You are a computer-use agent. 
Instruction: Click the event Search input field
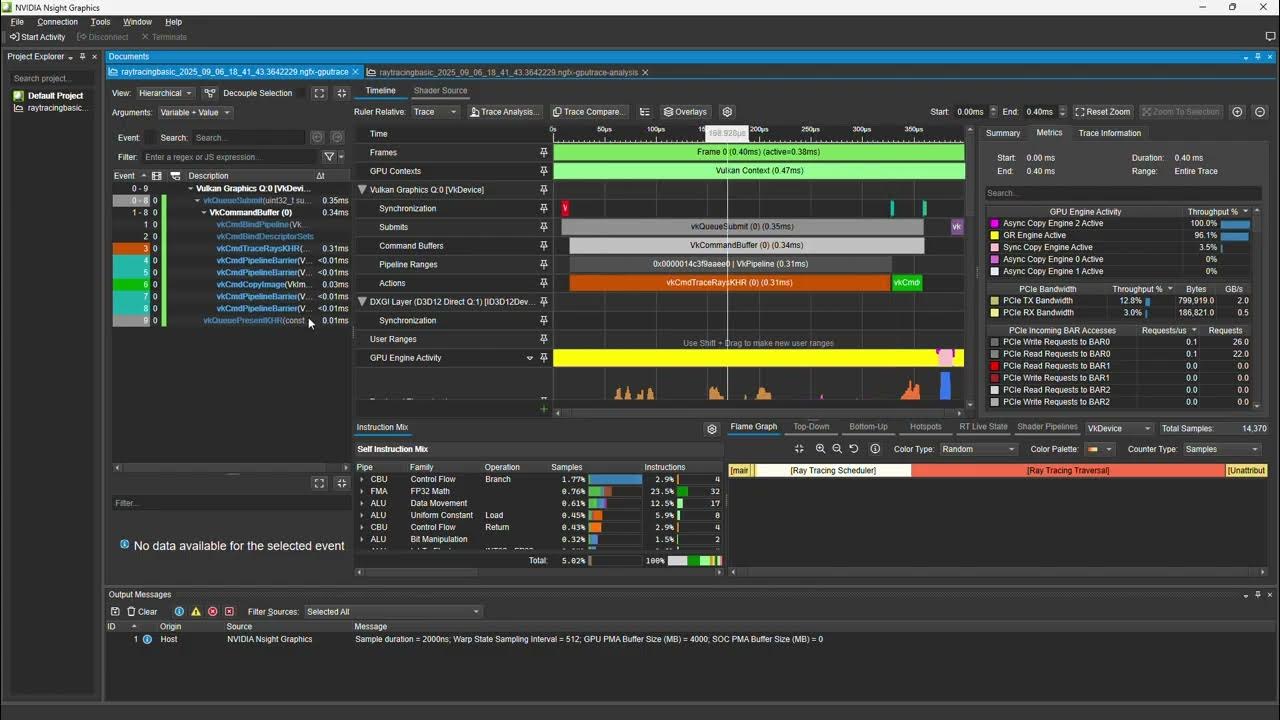pyautogui.click(x=248, y=138)
